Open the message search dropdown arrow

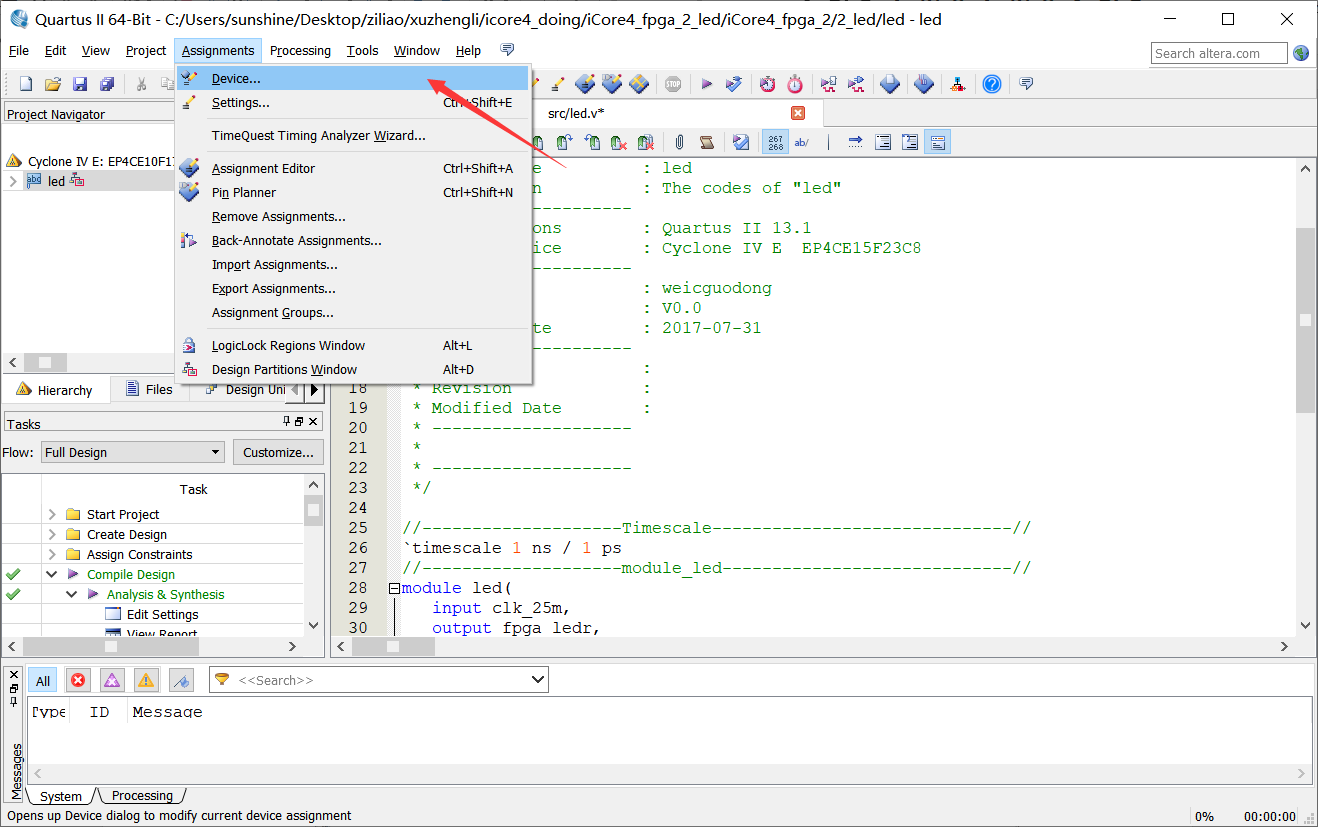538,680
